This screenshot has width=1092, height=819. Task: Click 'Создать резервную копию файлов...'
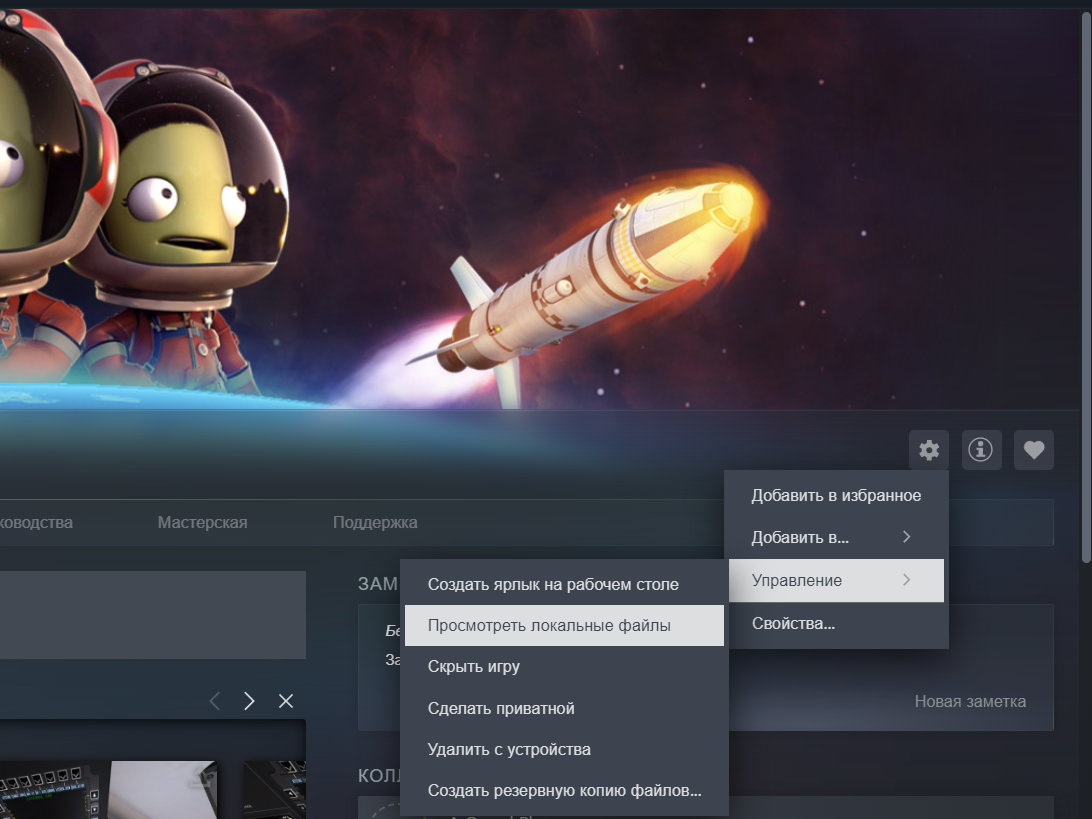[x=564, y=790]
